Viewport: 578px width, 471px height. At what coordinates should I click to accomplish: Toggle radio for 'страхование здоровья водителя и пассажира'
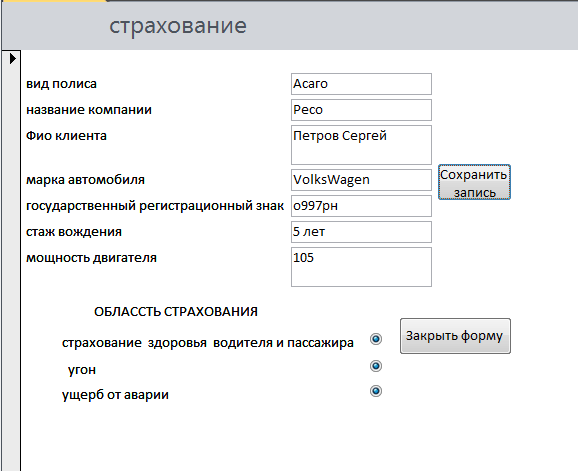pos(376,339)
